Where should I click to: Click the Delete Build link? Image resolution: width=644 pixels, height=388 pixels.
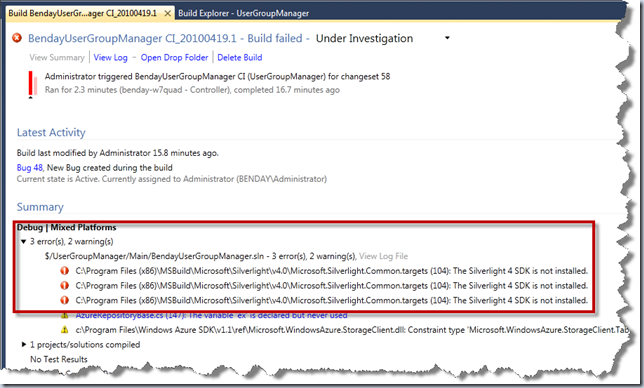(x=240, y=57)
